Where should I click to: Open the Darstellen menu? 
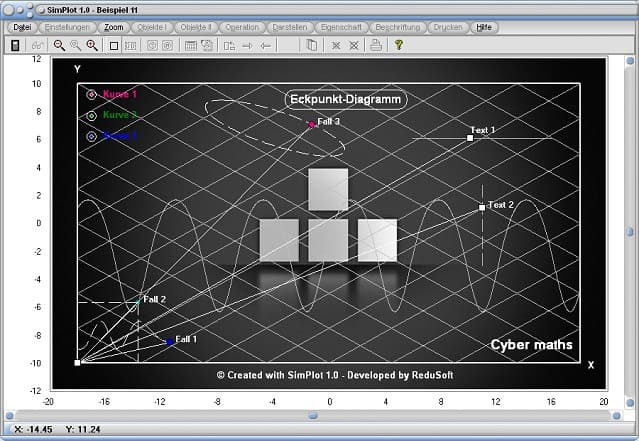[290, 27]
